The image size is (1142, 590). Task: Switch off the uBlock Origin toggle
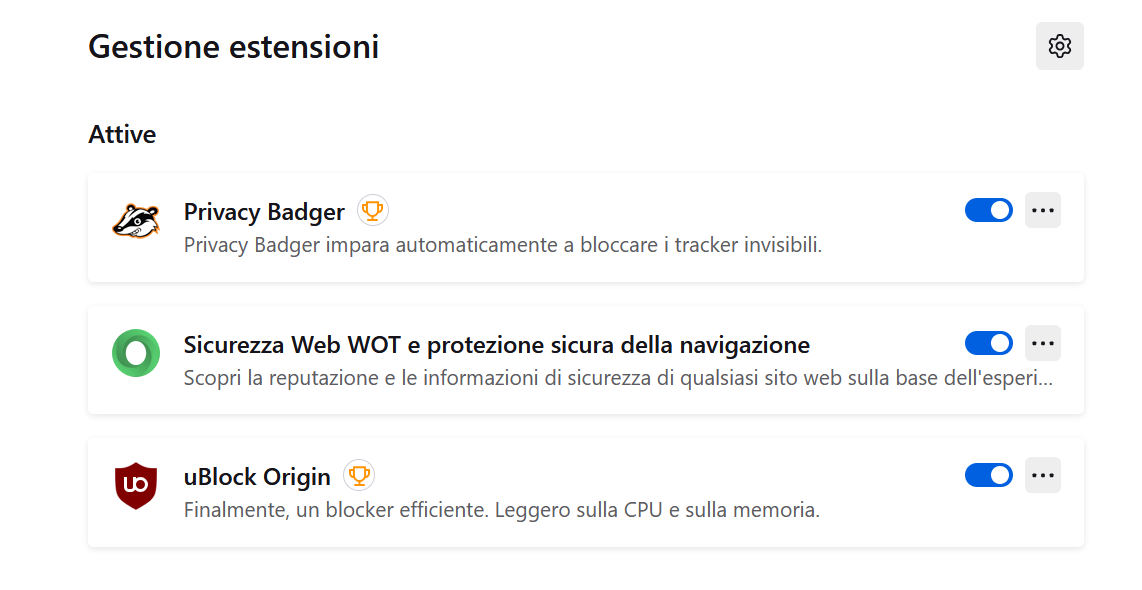pos(989,475)
